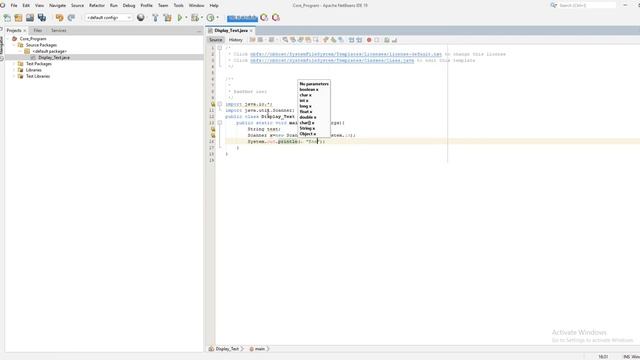Expand the Test Libraries node
The height and width of the screenshot is (360, 640).
[14, 76]
